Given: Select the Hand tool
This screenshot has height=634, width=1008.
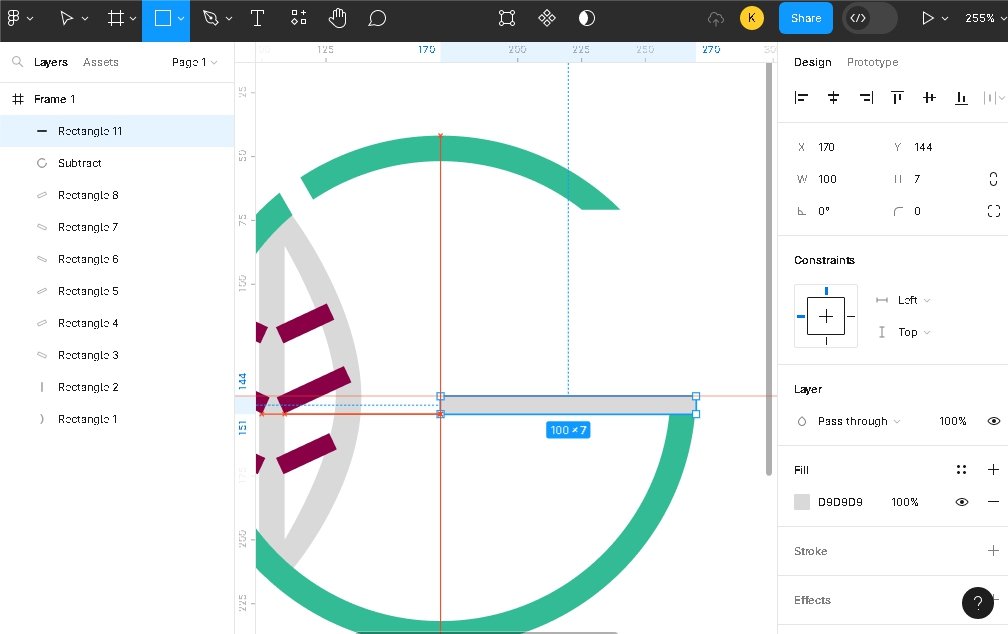Looking at the screenshot, I should (338, 18).
